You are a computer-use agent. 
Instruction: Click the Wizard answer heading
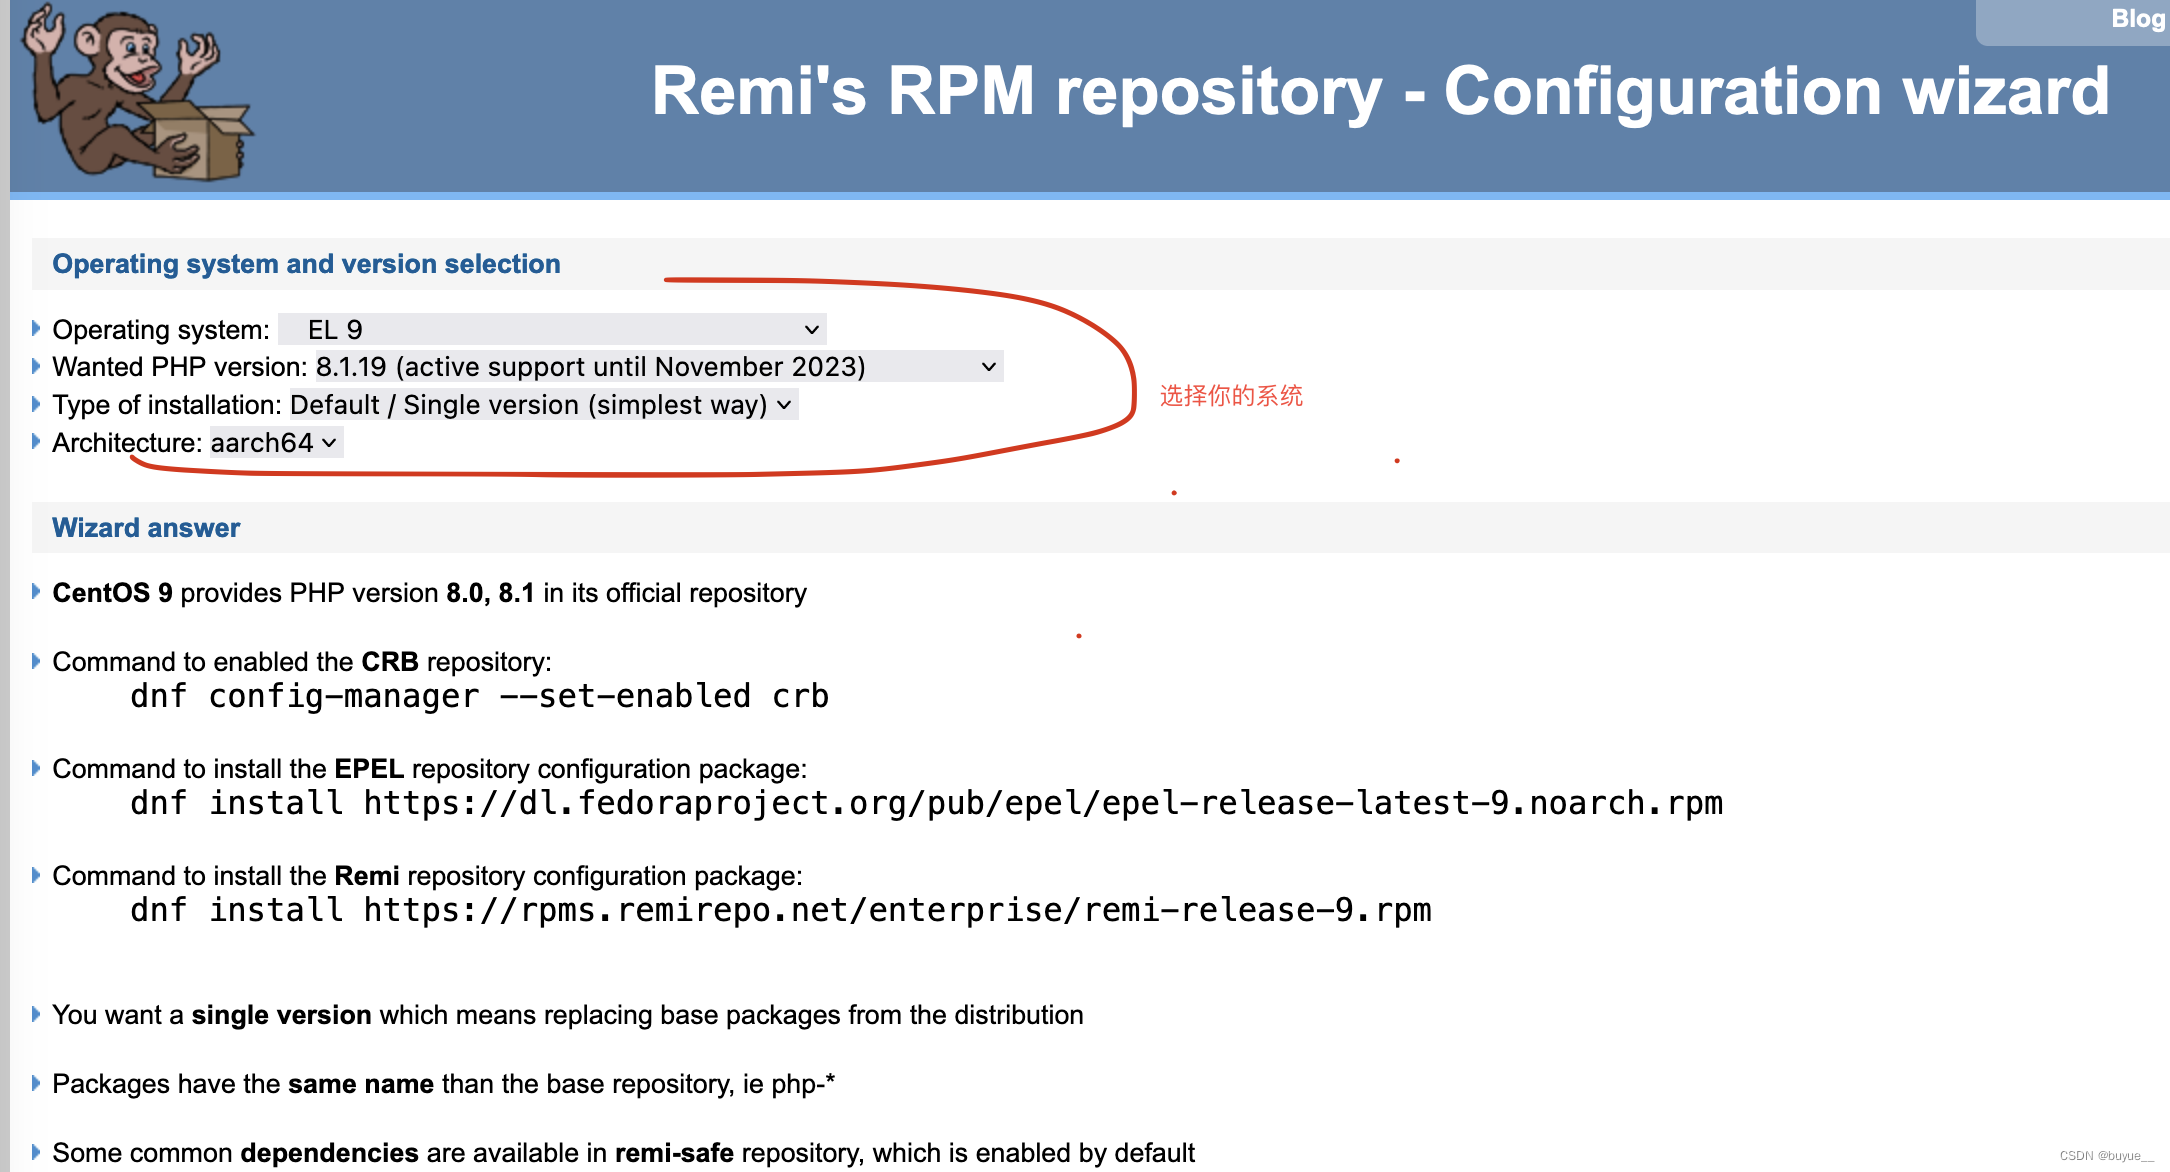point(146,528)
